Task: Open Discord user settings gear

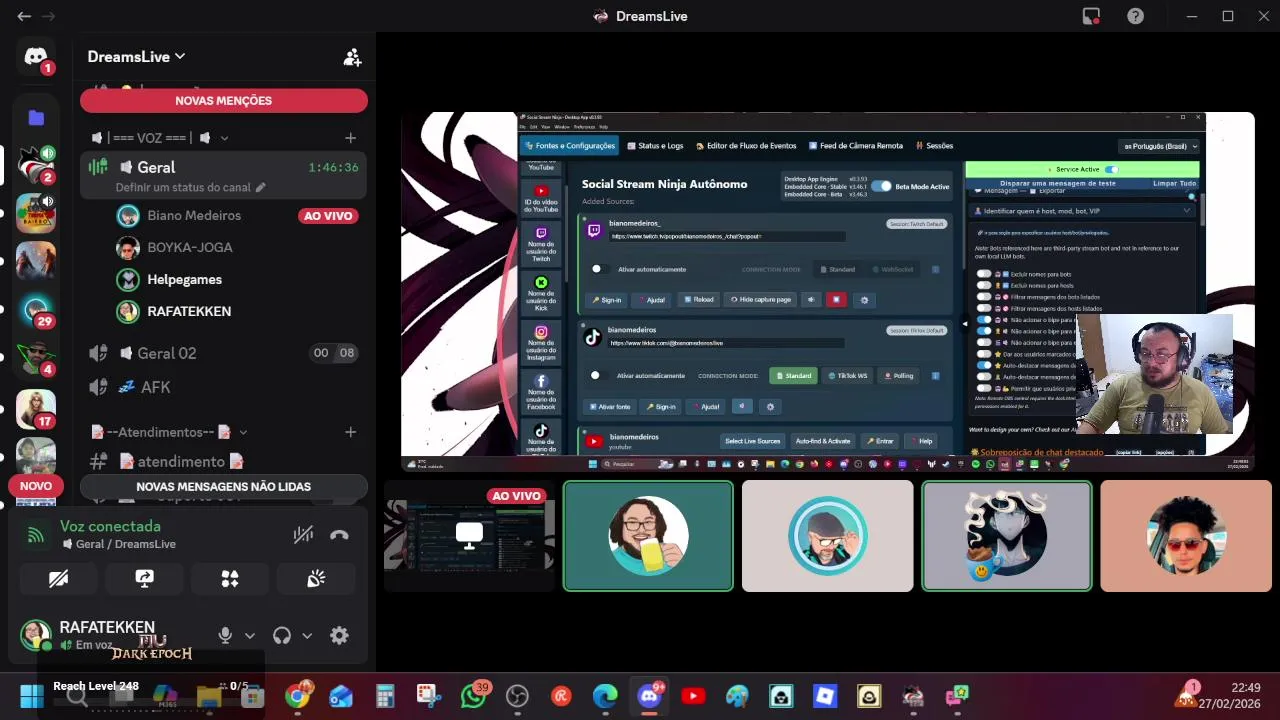Action: 339,635
